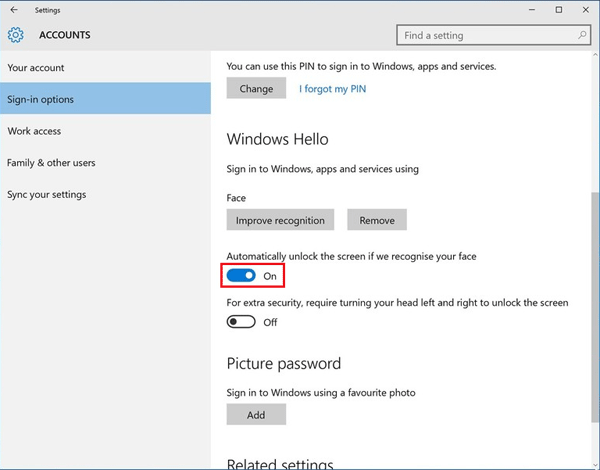Click the search magnifier icon
Screen dimensions: 600x470
(582, 35)
